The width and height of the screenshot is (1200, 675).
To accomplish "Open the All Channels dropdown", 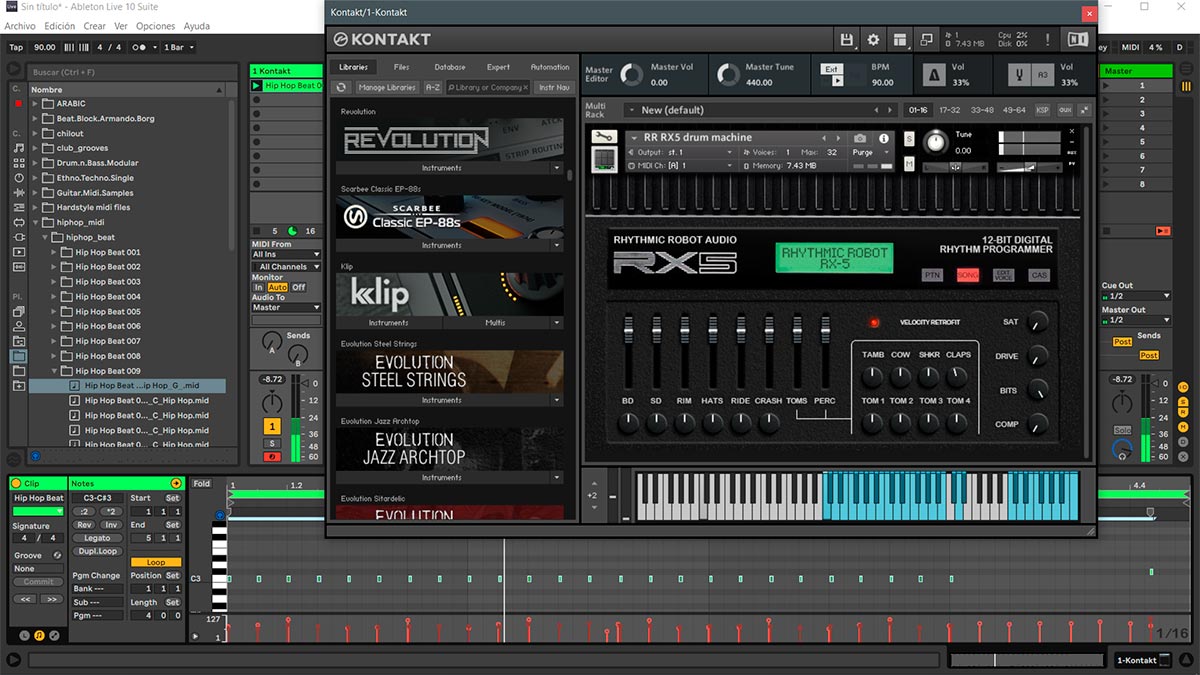I will 286,267.
